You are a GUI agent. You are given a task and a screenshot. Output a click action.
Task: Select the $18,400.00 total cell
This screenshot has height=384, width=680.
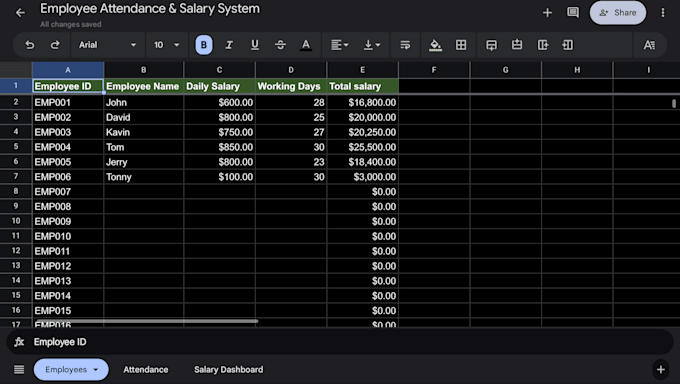click(363, 162)
